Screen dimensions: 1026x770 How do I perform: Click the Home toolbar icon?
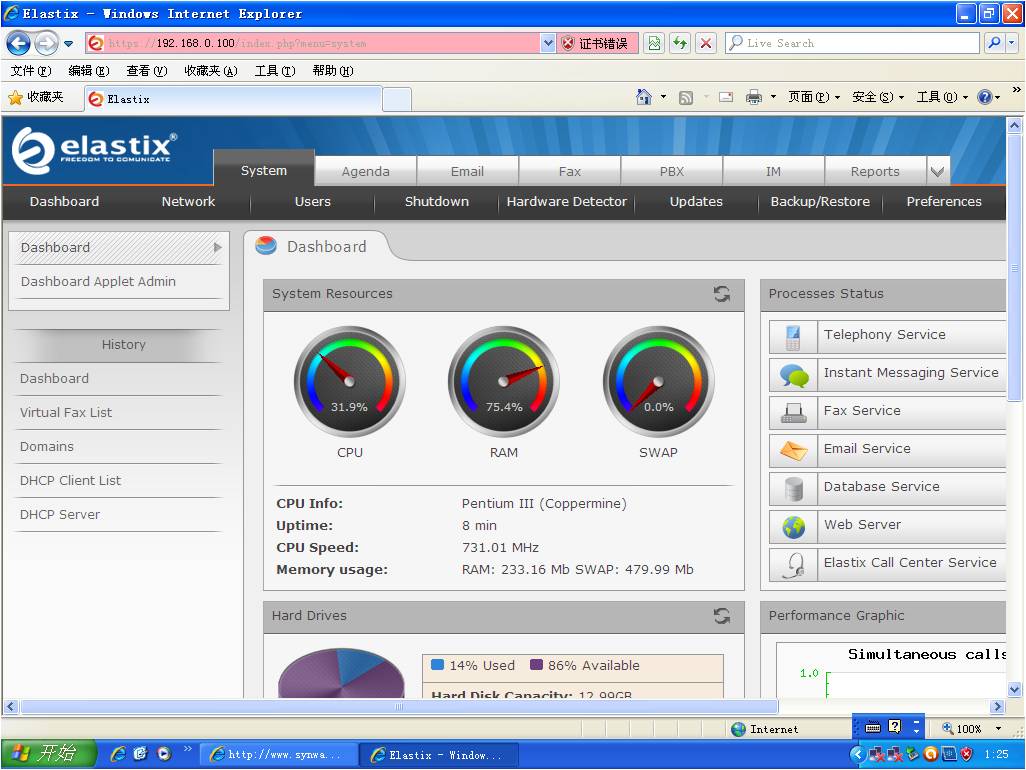point(644,97)
